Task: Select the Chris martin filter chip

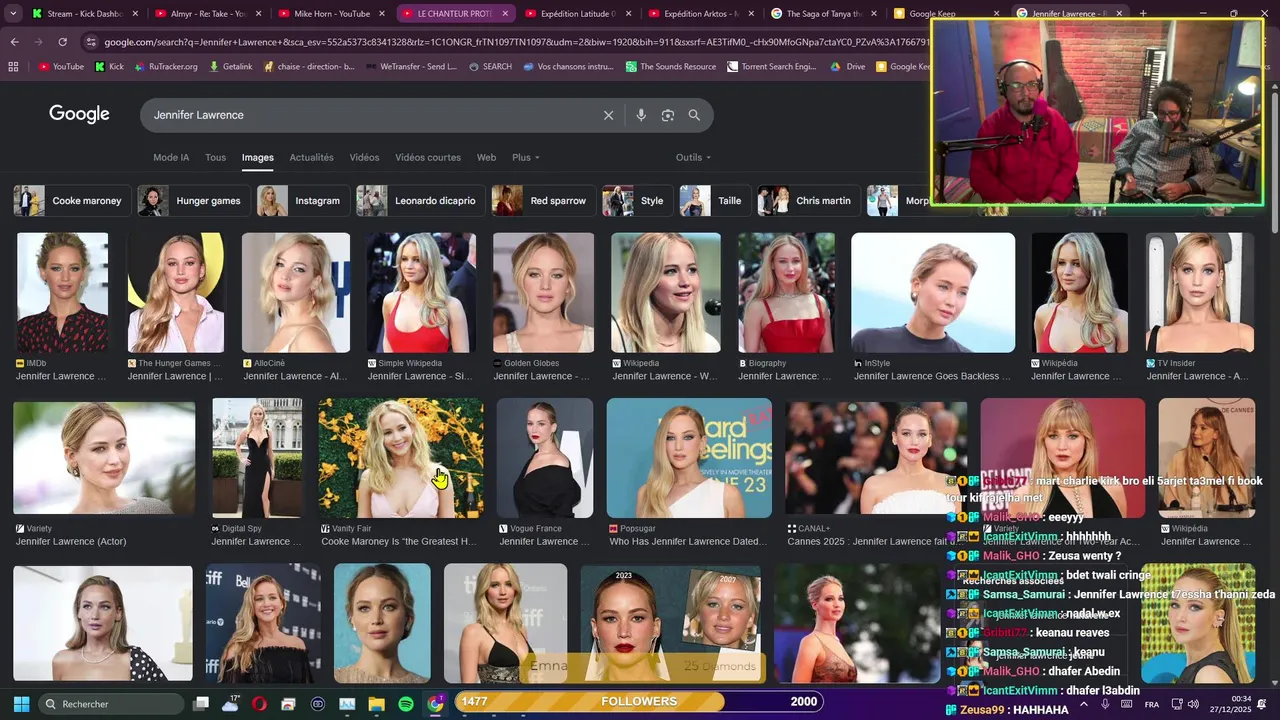Action: click(x=807, y=201)
